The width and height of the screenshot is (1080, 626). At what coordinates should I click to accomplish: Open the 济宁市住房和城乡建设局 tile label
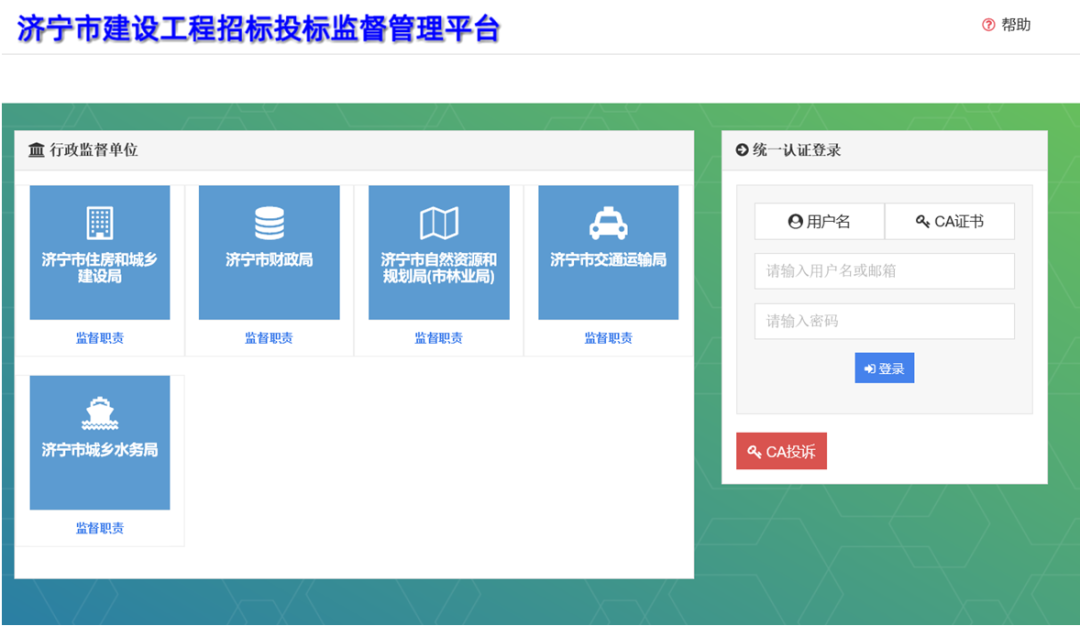[x=100, y=267]
